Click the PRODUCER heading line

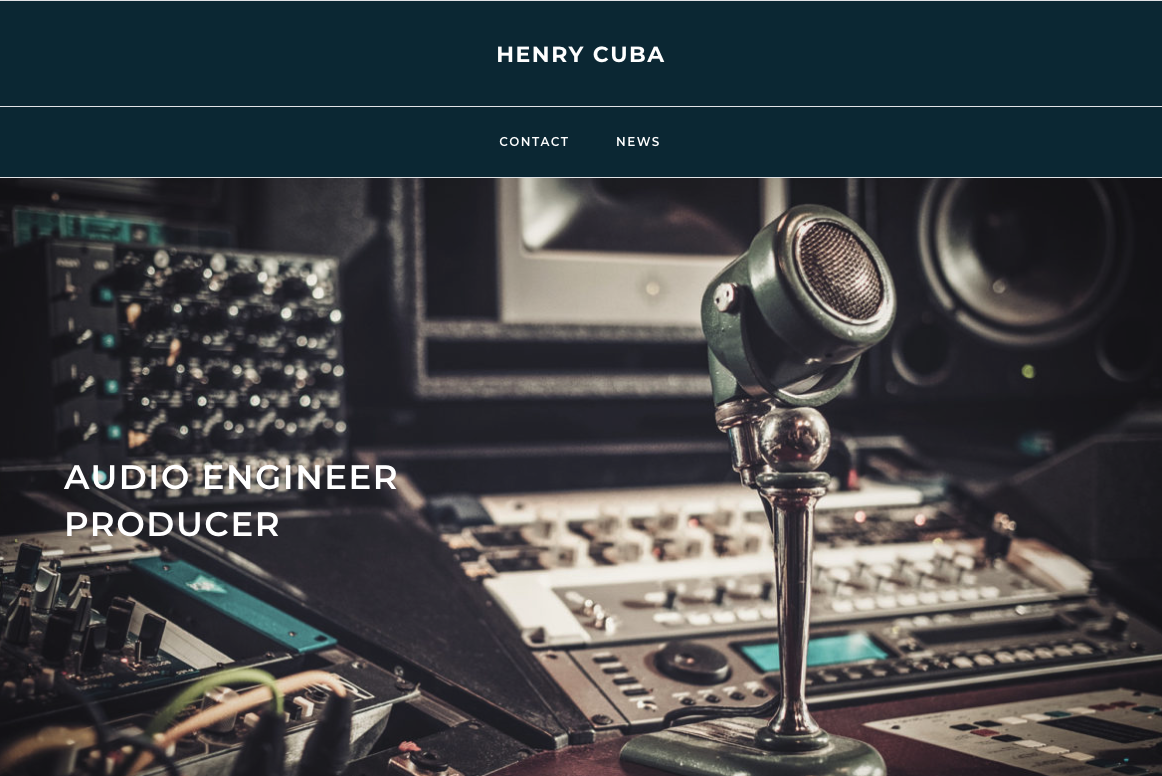click(172, 525)
